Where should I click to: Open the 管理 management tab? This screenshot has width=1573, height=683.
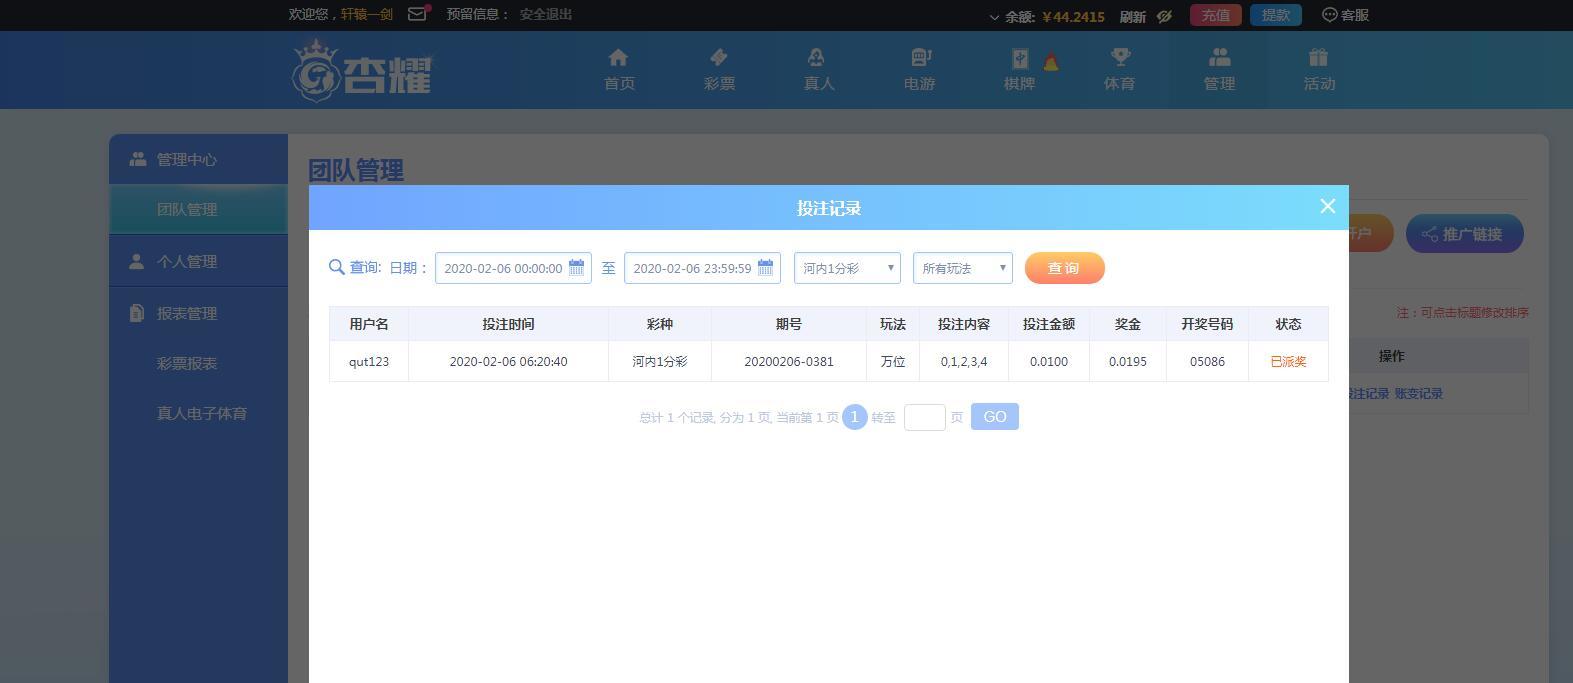1219,70
